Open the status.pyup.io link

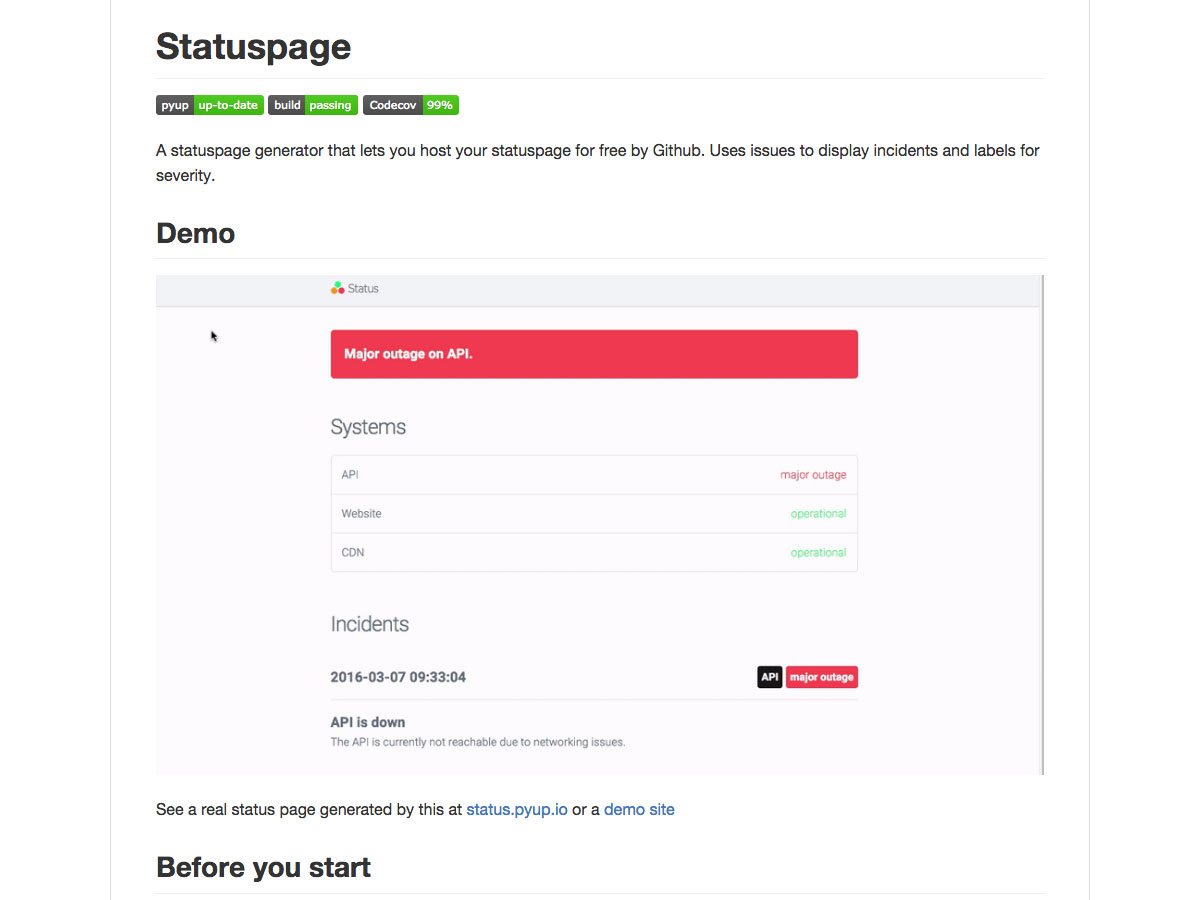click(517, 809)
